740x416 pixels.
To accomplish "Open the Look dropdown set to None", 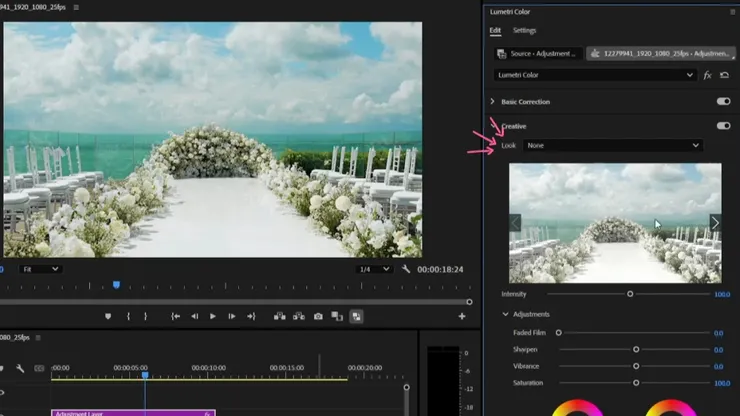I will coord(613,145).
